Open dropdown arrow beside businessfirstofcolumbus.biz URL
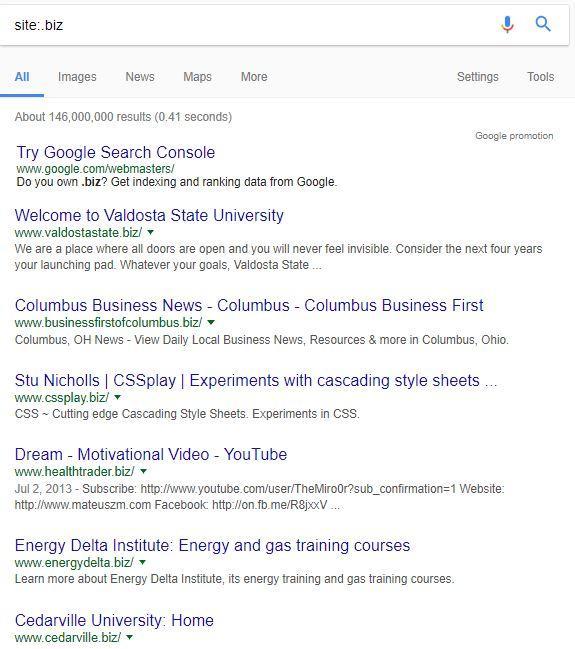The width and height of the screenshot is (575, 649). click(211, 322)
